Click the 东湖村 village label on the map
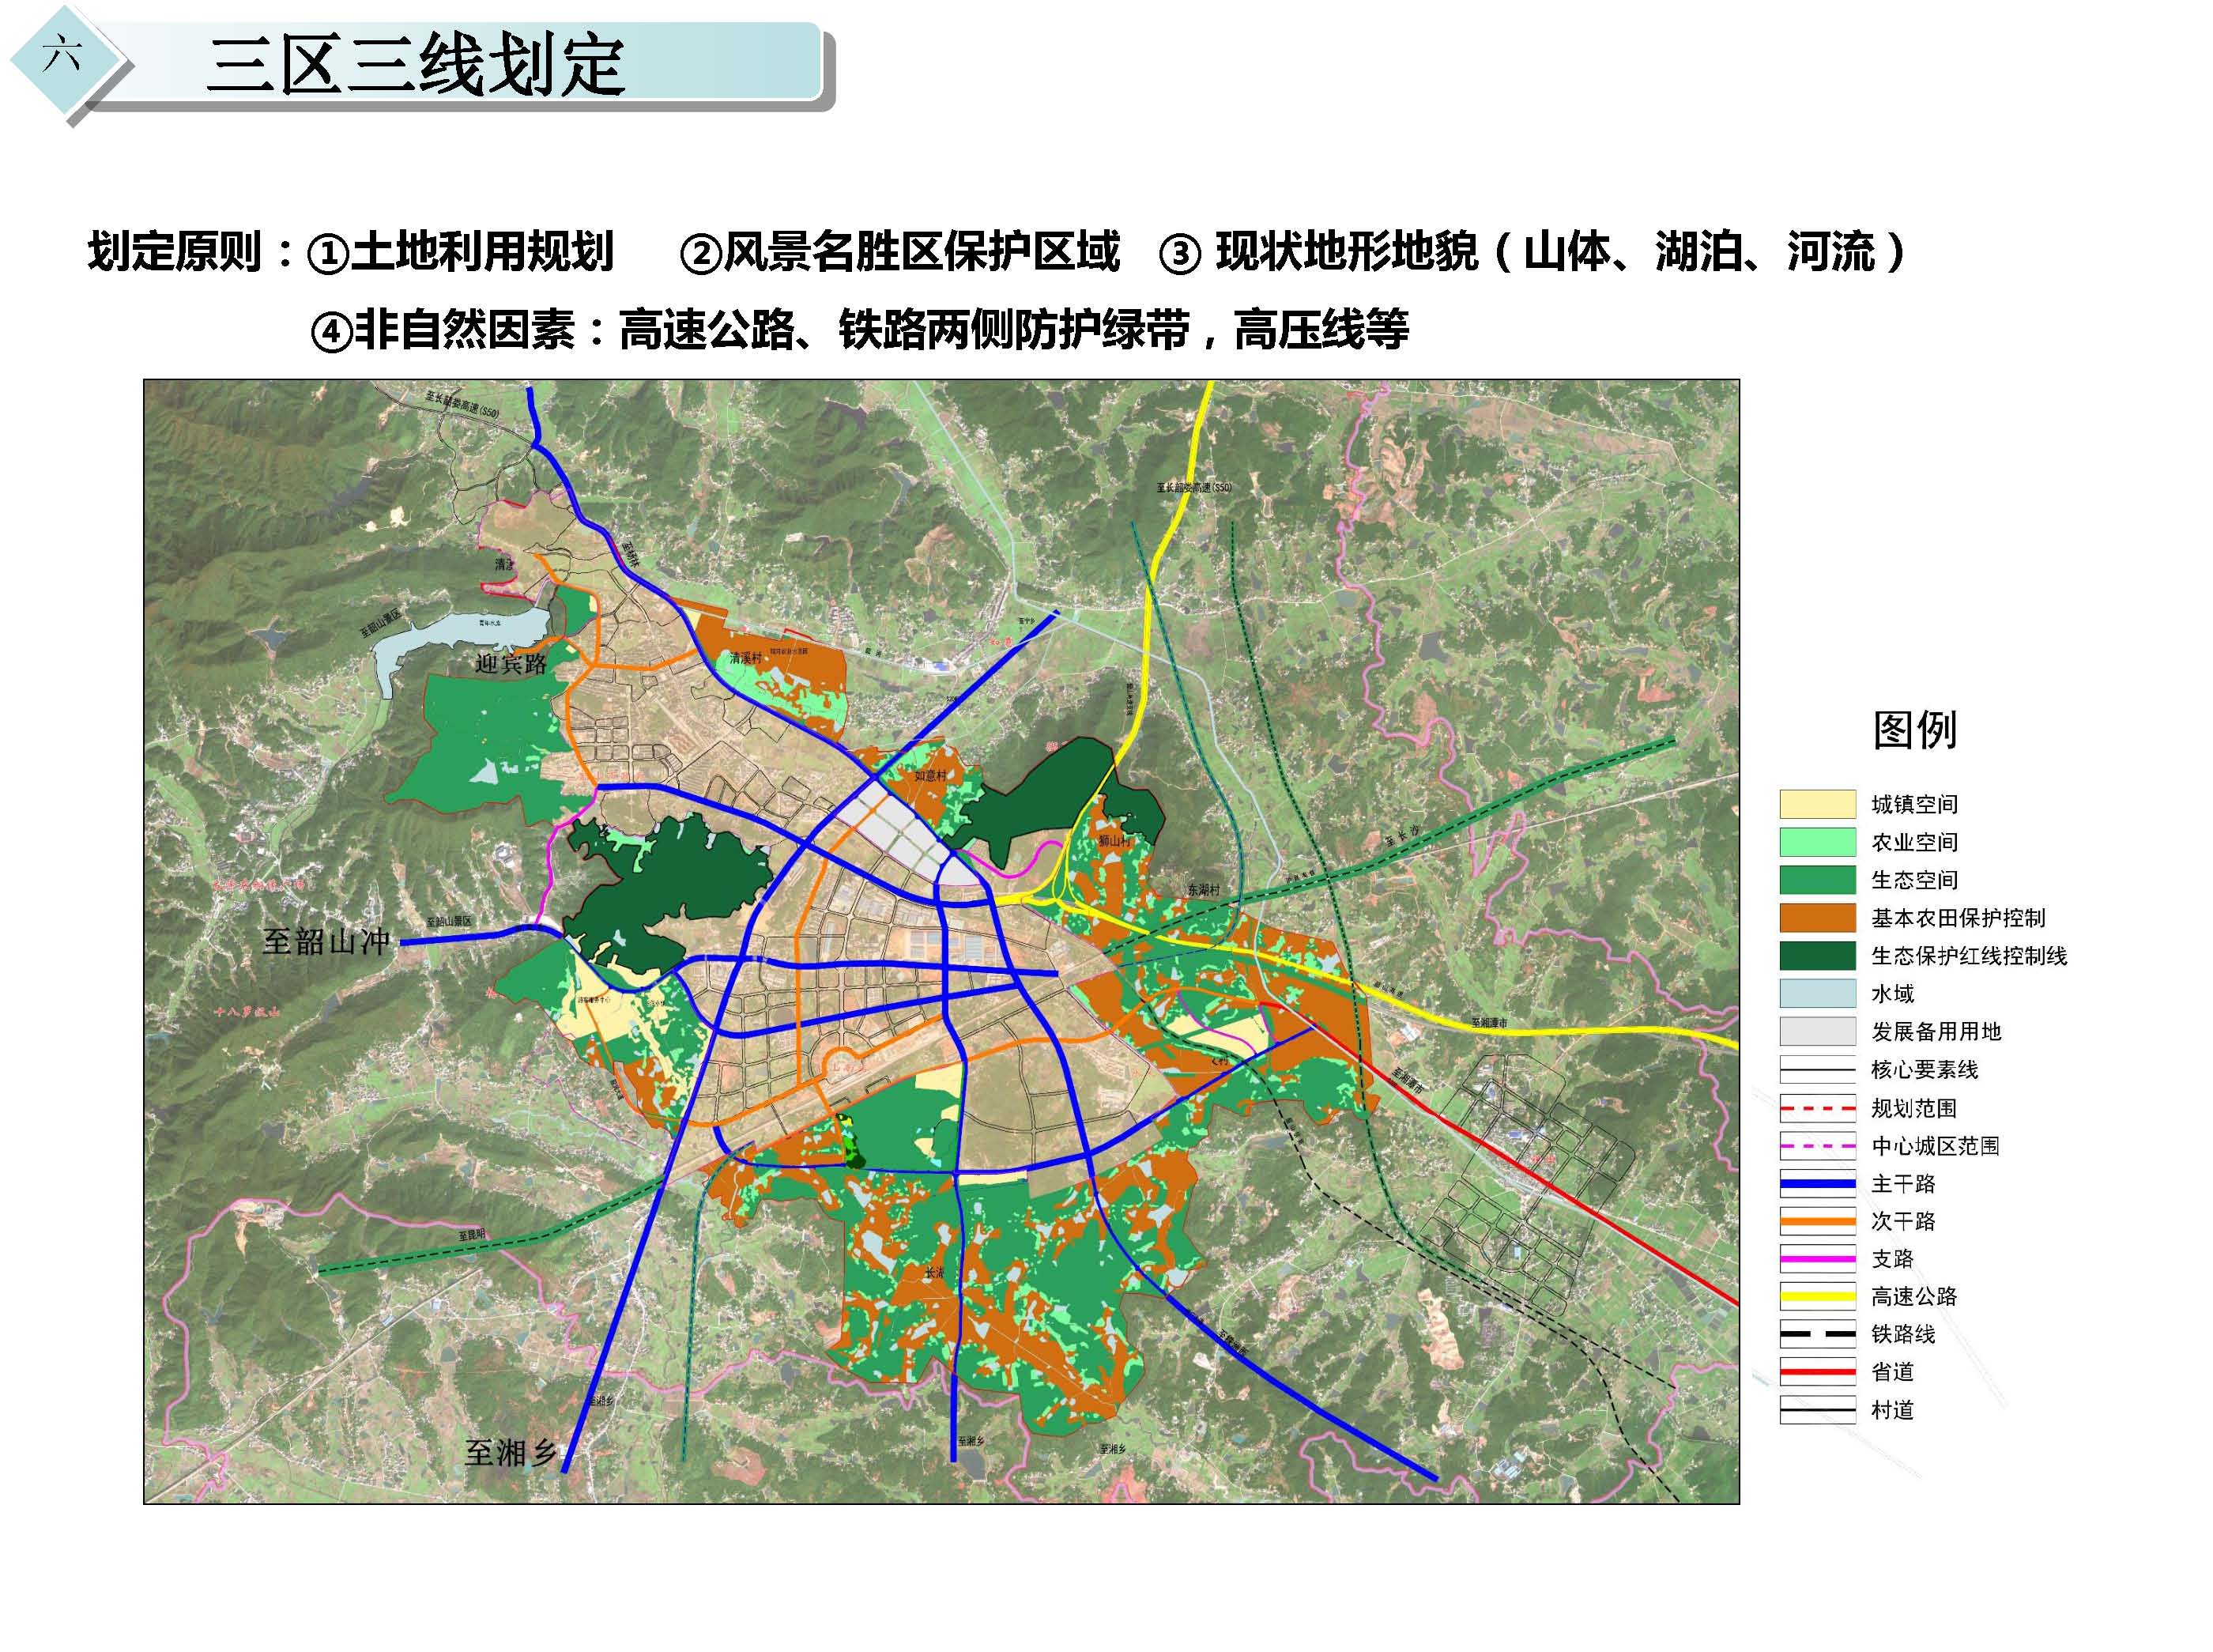Image resolution: width=2213 pixels, height=1652 pixels. click(1204, 889)
